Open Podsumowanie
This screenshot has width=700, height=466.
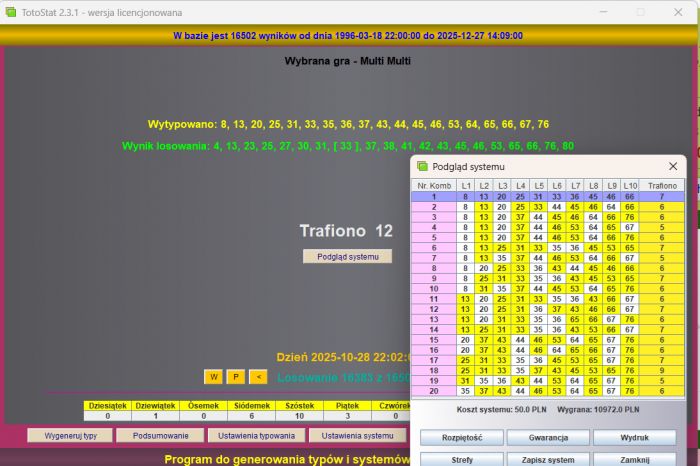pos(160,436)
